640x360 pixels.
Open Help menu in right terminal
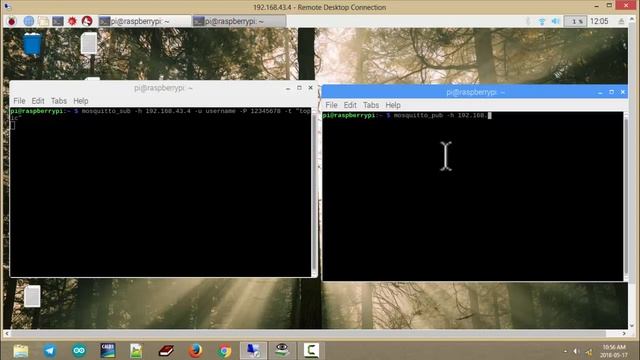(x=393, y=105)
